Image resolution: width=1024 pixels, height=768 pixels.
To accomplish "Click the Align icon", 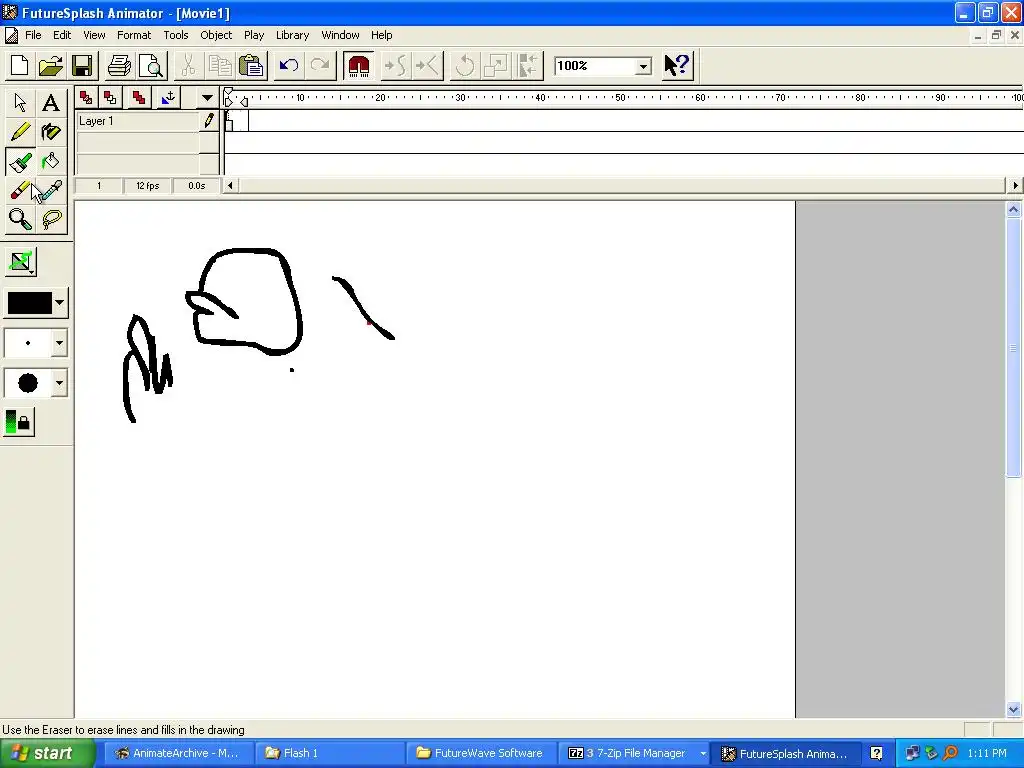I will click(x=528, y=65).
